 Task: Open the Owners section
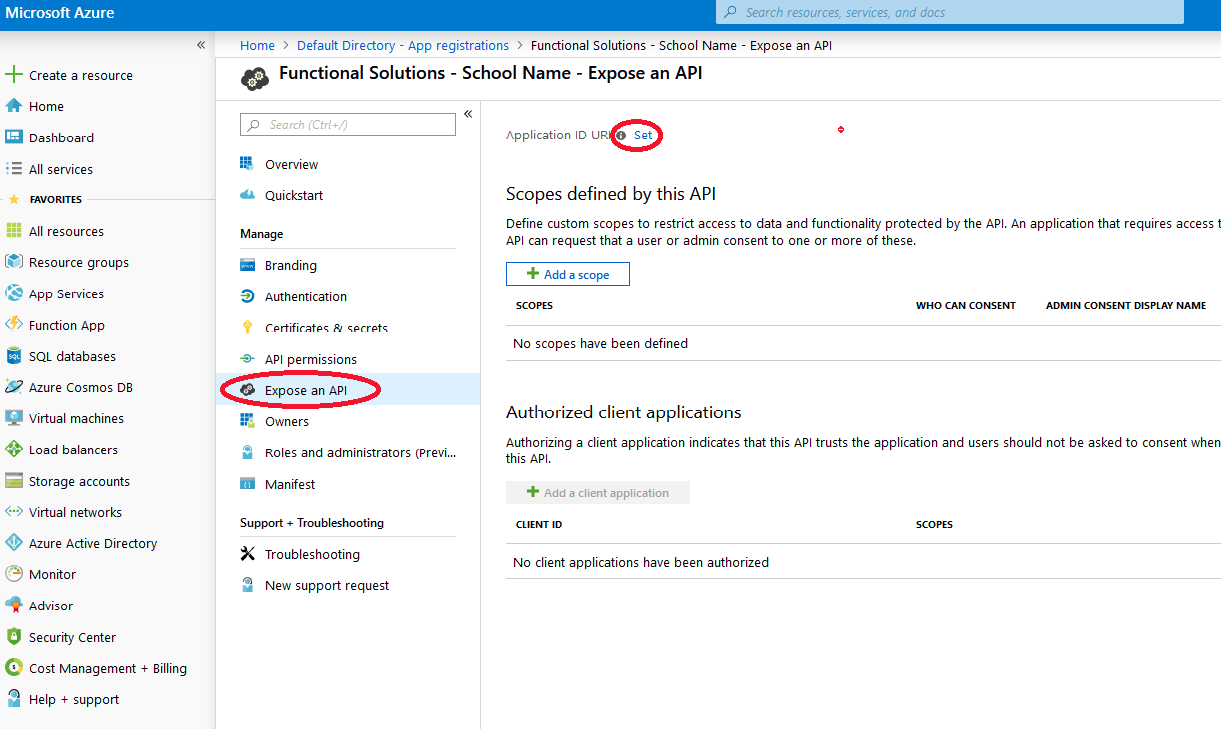(287, 421)
